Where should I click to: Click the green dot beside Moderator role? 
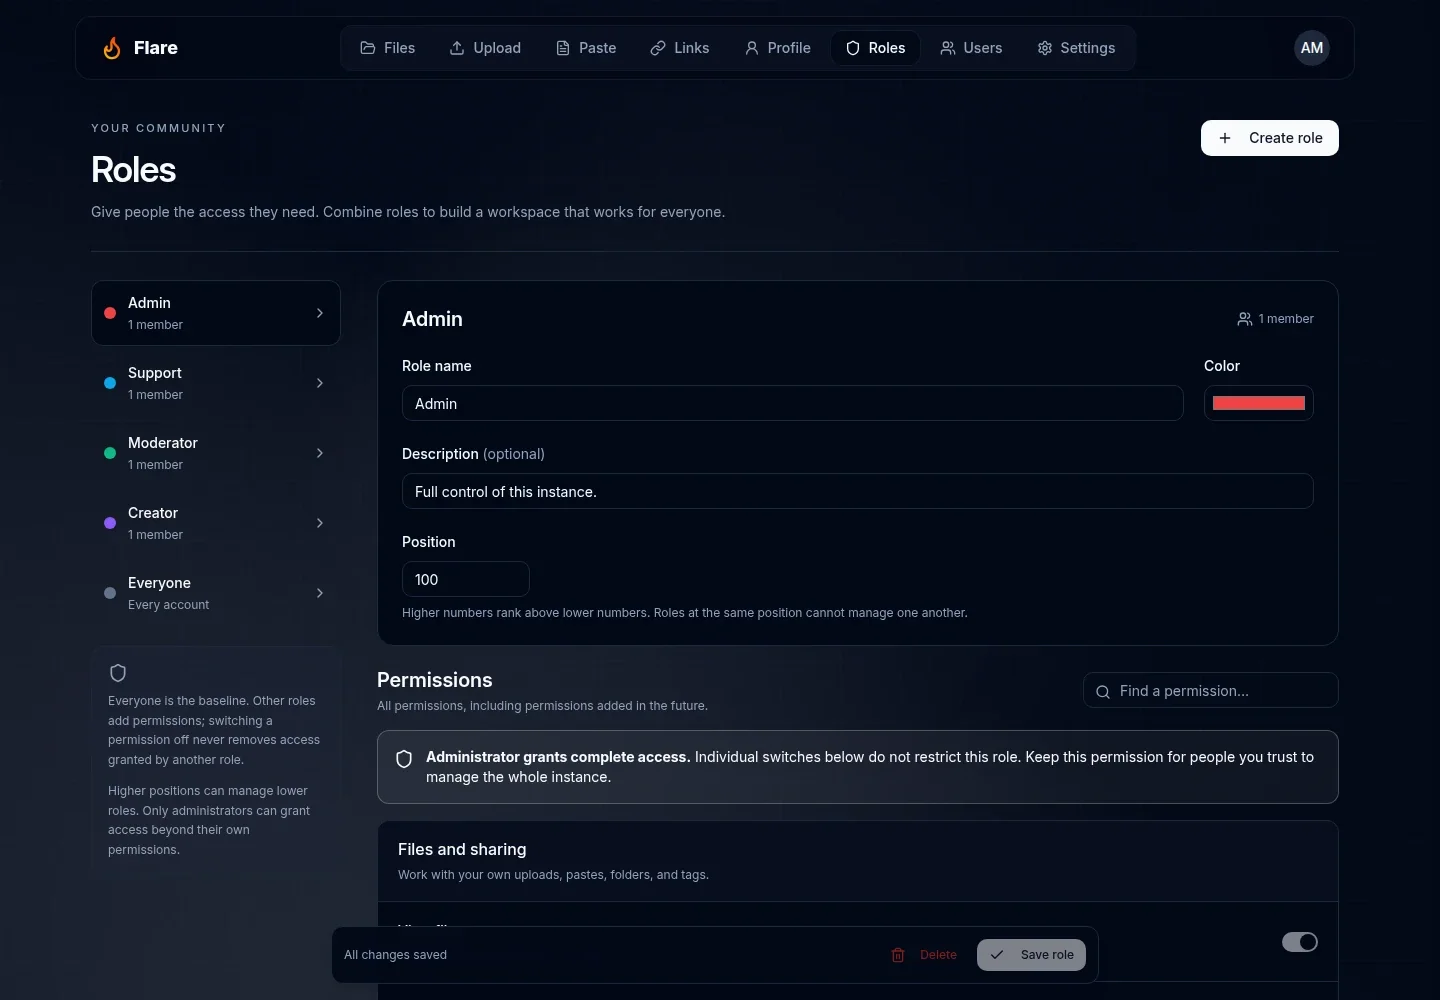pyautogui.click(x=110, y=453)
